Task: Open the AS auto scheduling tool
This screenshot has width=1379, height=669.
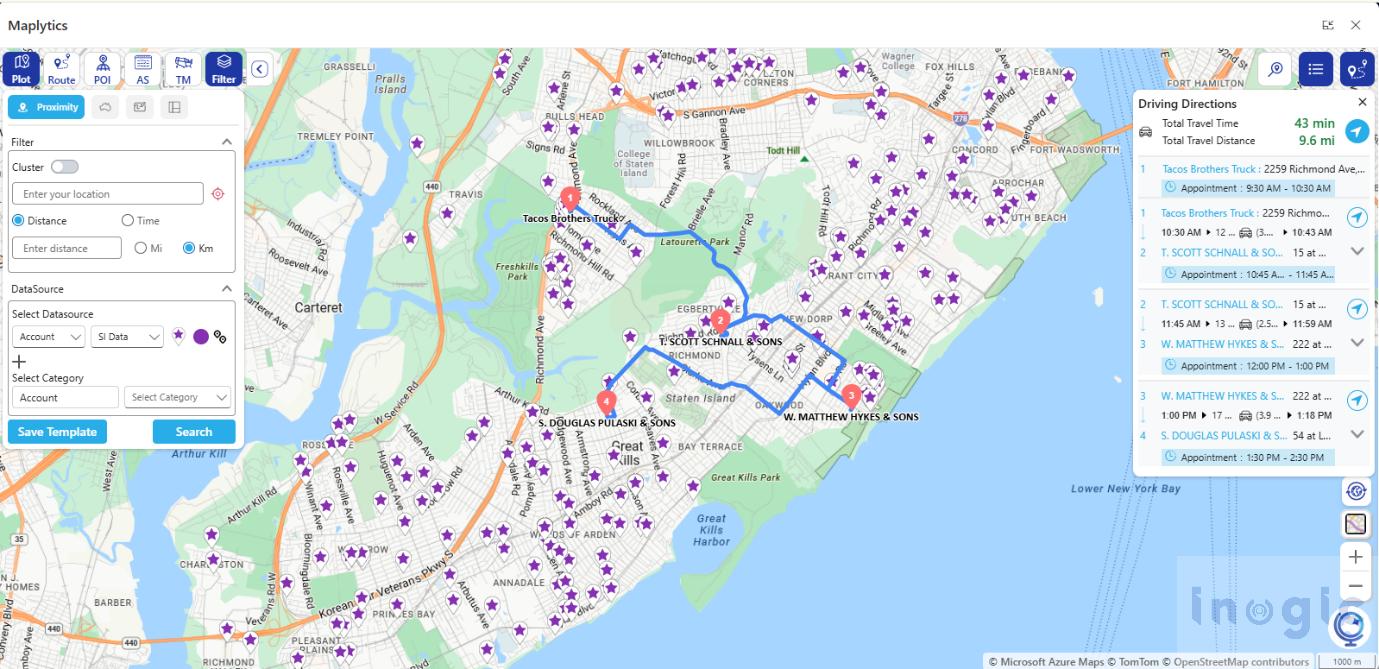Action: (143, 69)
